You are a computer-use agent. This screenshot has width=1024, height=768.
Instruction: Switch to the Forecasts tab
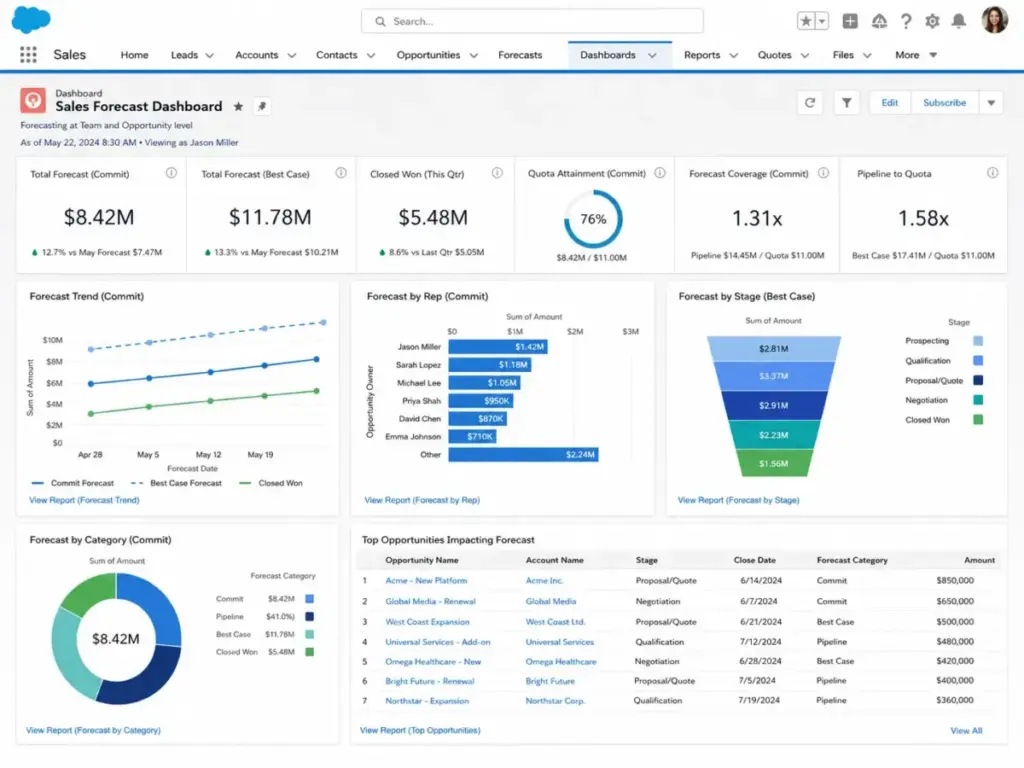[x=520, y=56]
